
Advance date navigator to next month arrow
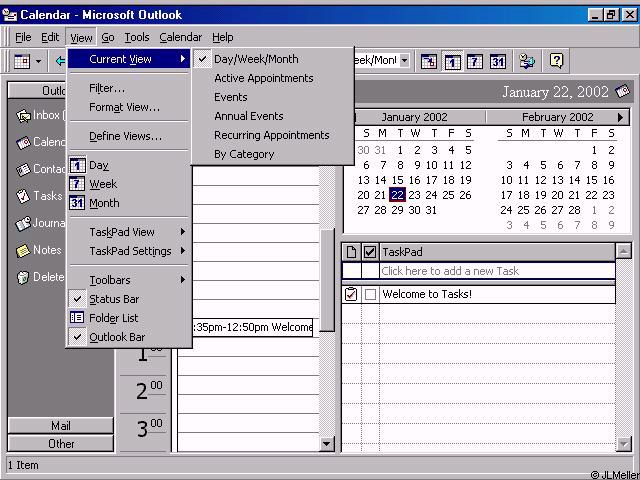click(x=621, y=118)
